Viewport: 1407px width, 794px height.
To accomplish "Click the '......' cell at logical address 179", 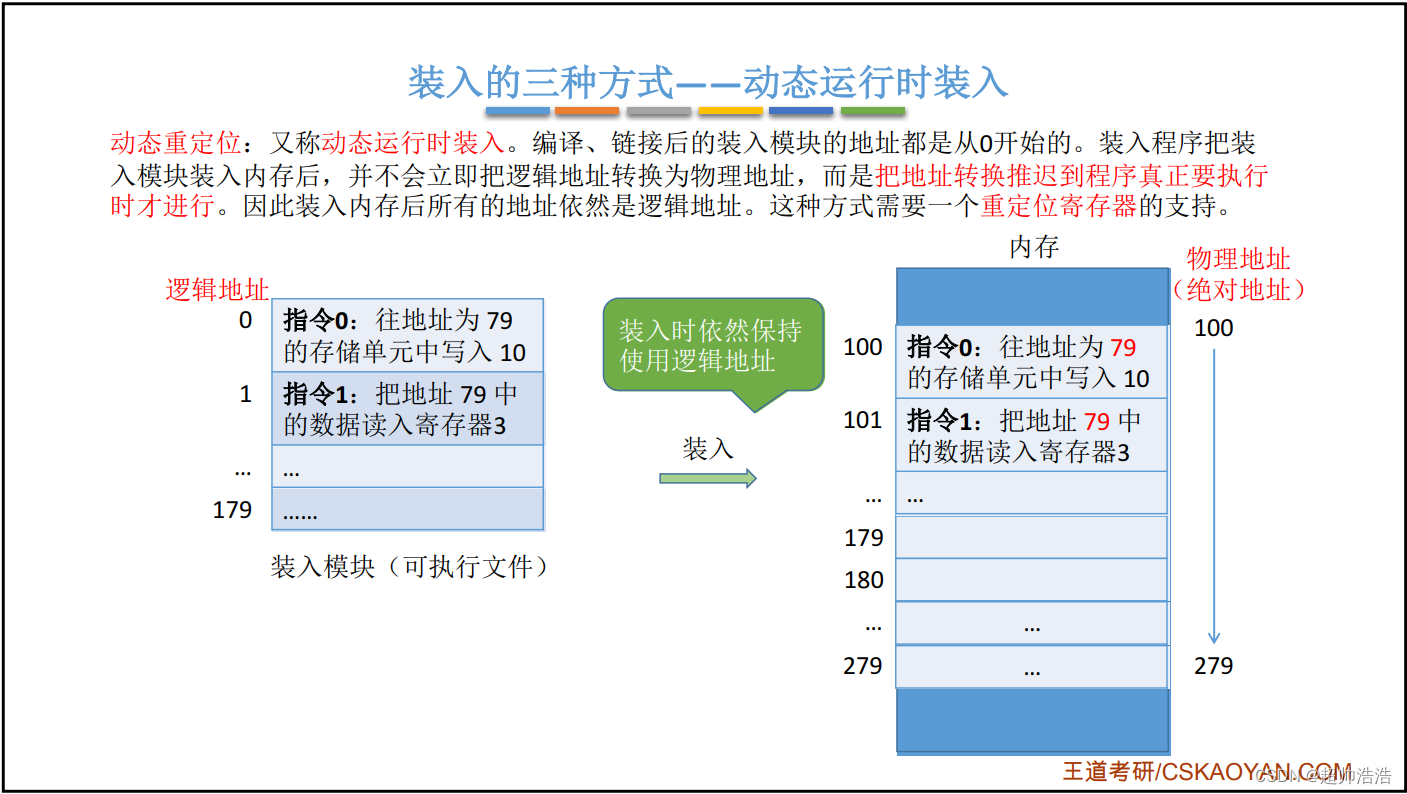I will point(408,509).
